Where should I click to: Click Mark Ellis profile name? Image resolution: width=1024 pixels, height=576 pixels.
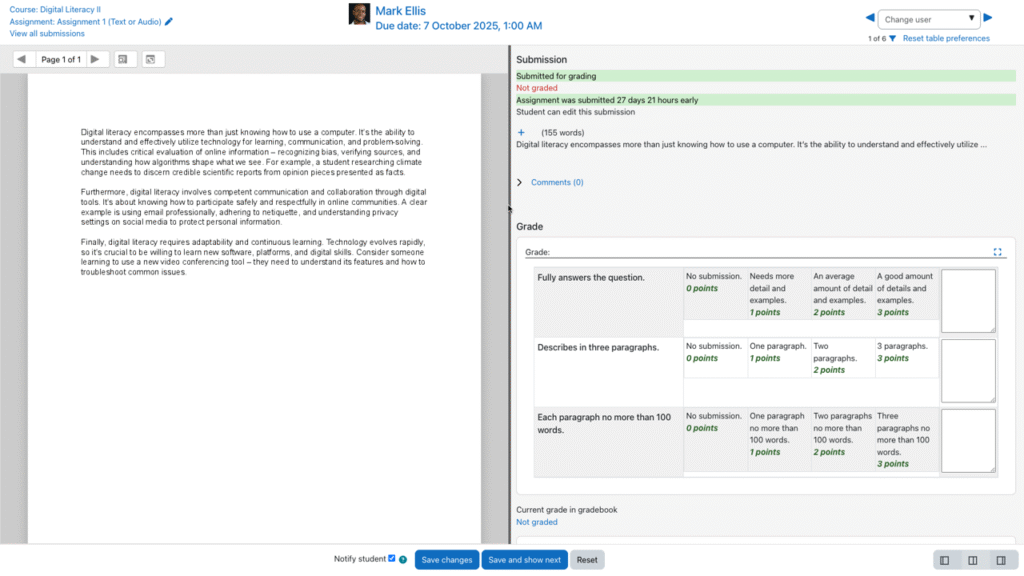pyautogui.click(x=400, y=11)
